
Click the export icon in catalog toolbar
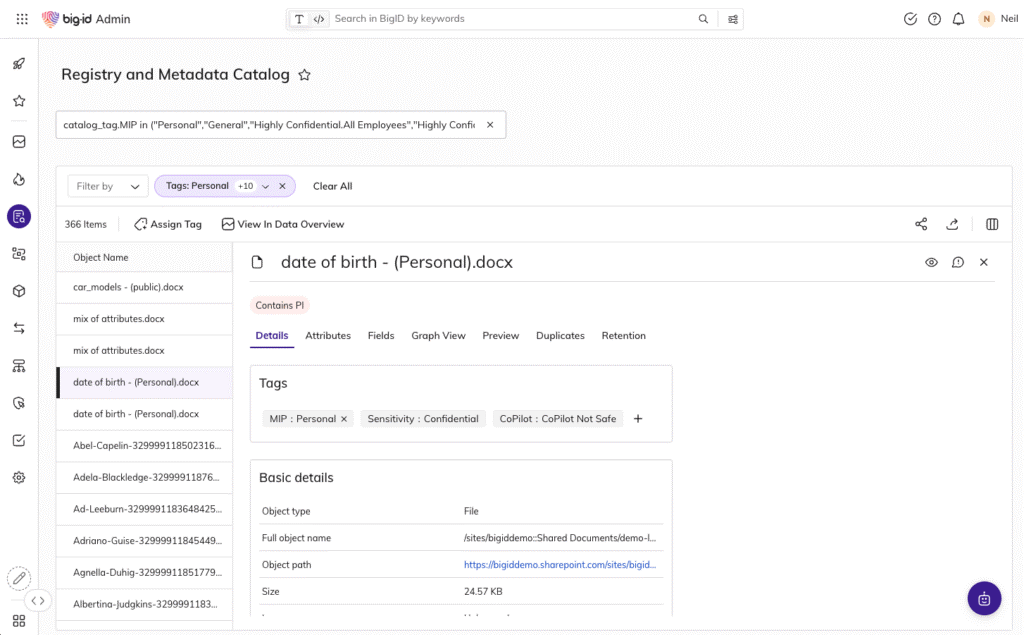click(952, 224)
